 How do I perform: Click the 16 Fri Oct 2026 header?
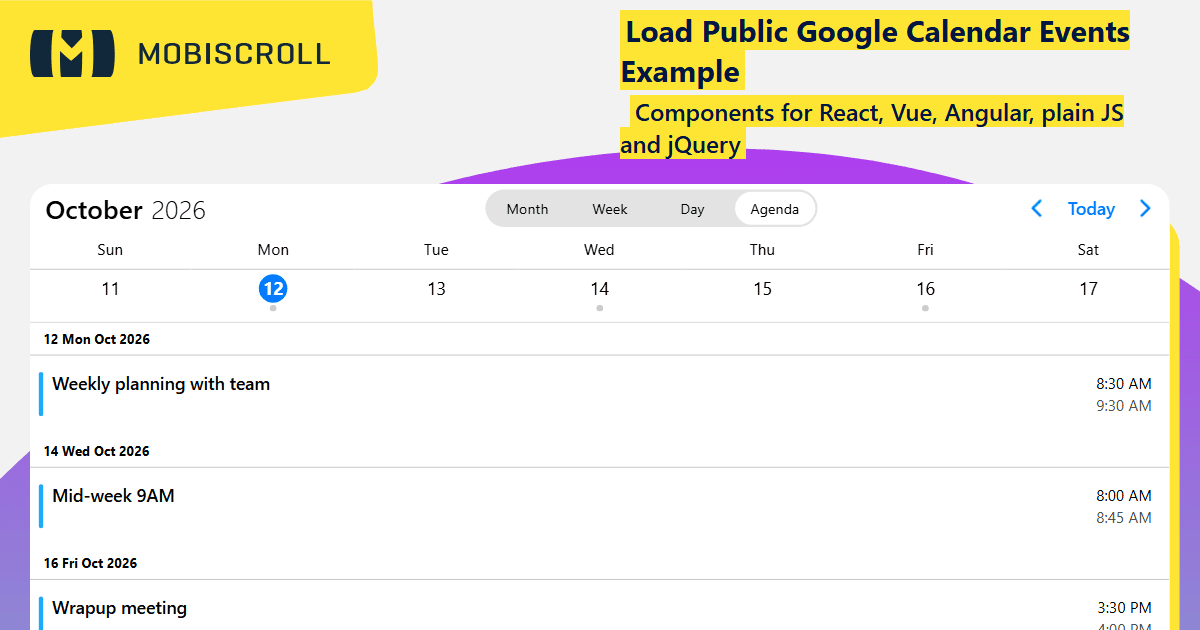pos(599,563)
